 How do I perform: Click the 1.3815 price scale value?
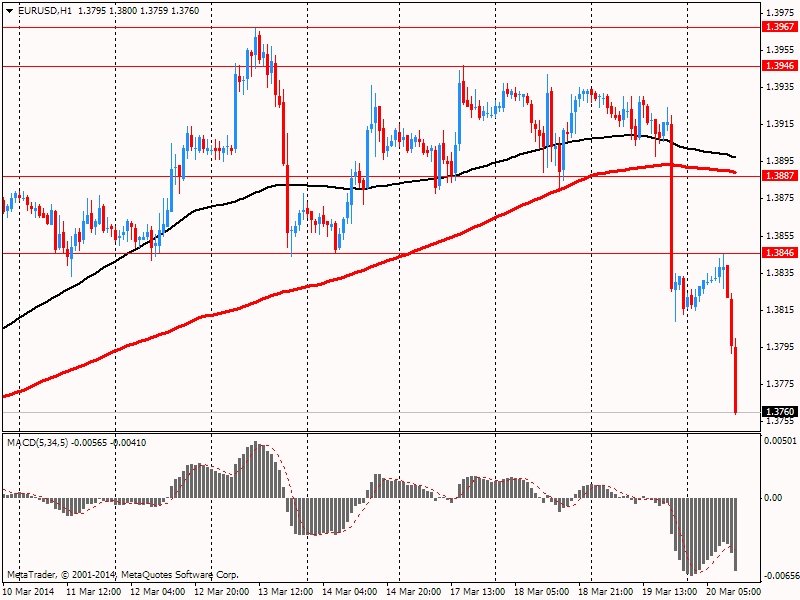[780, 310]
